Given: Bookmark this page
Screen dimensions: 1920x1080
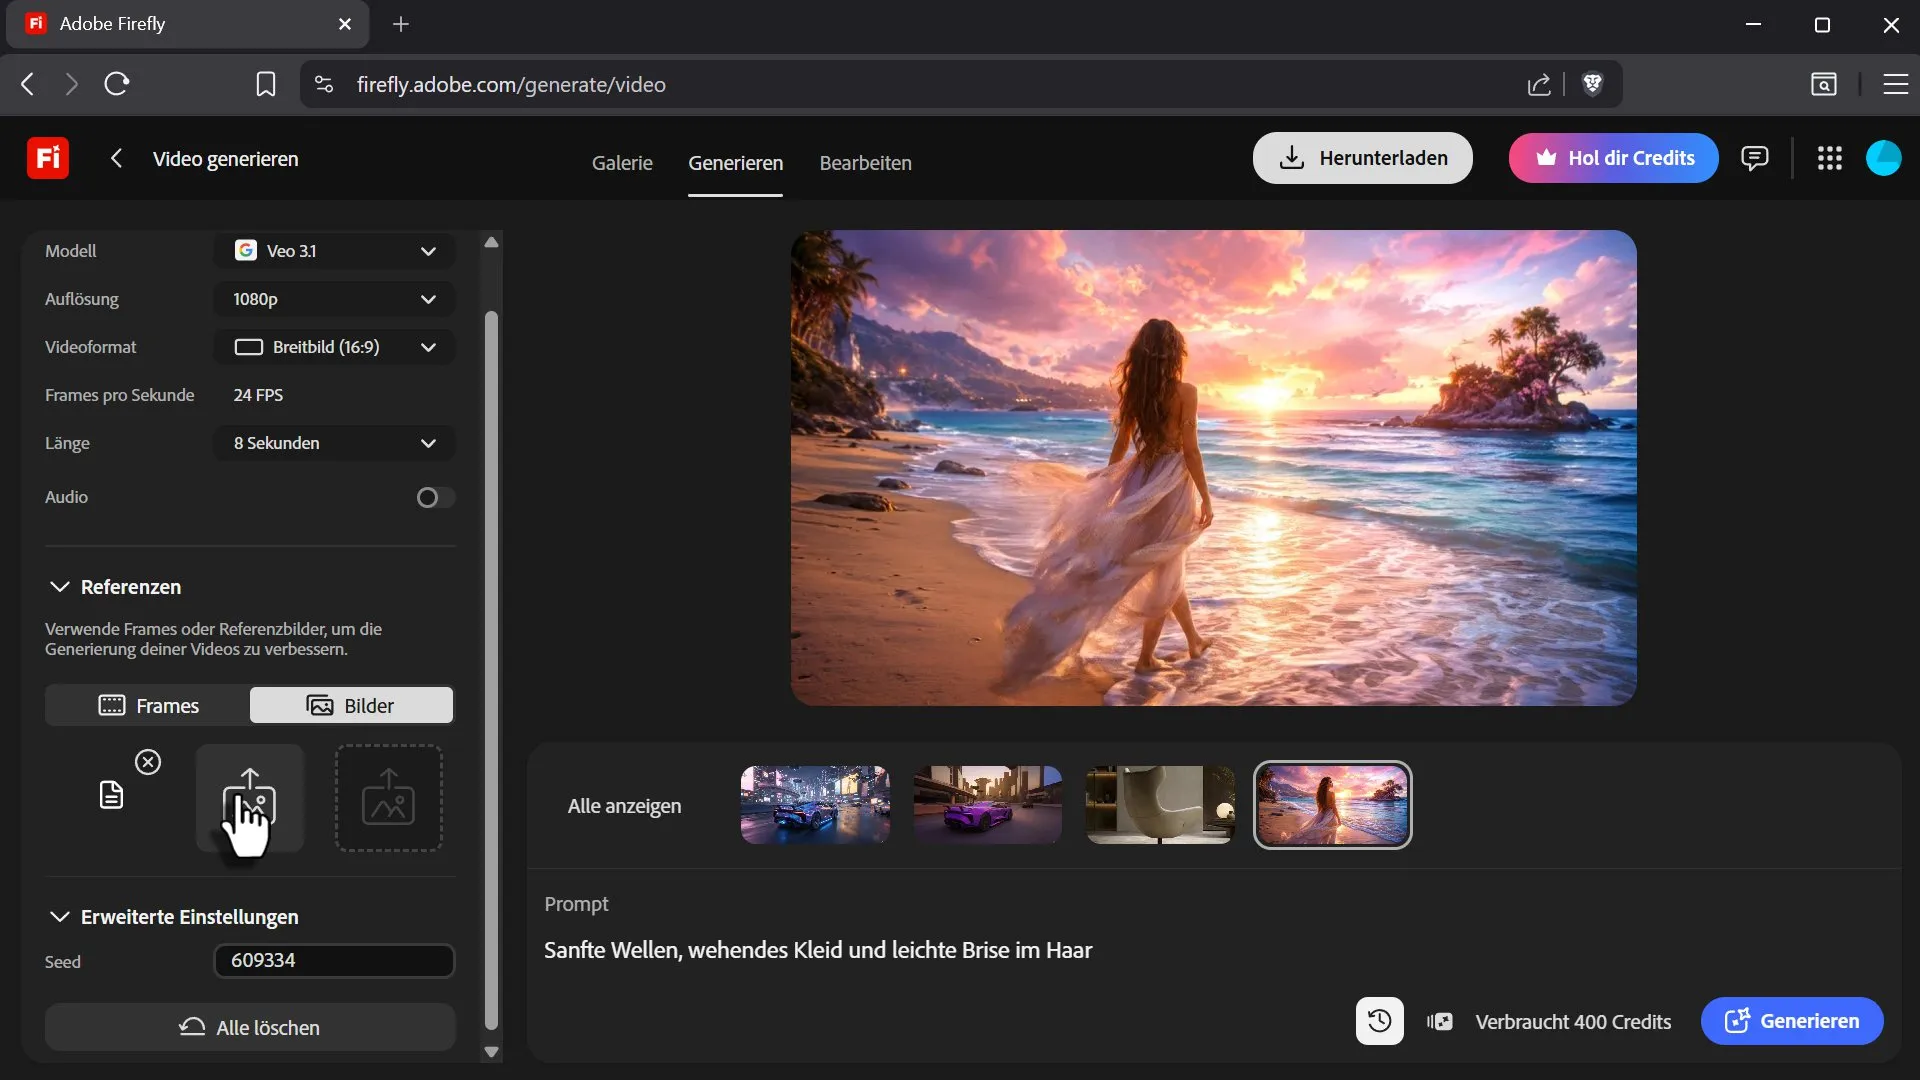Looking at the screenshot, I should 266,84.
